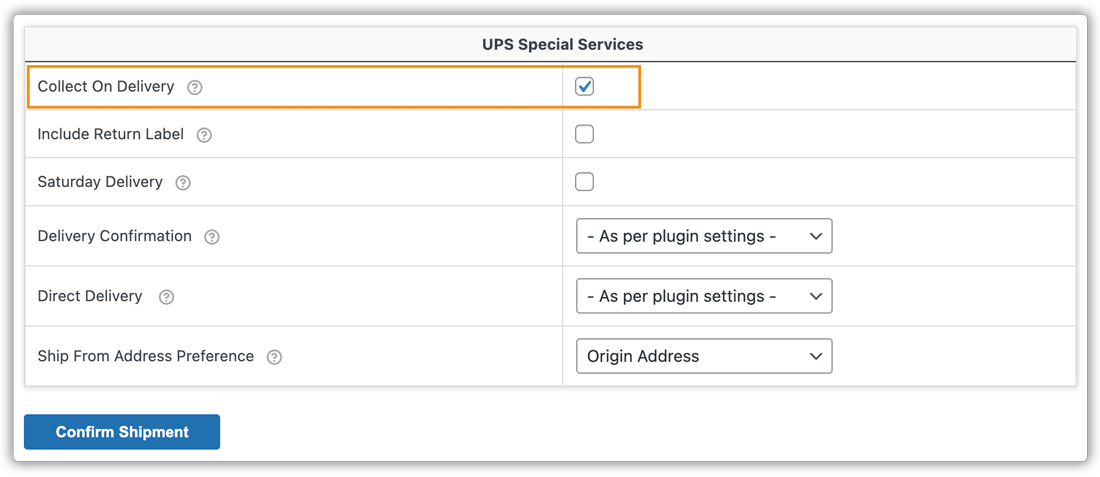Click the Include Return Label text
The image size is (1100, 477).
111,134
